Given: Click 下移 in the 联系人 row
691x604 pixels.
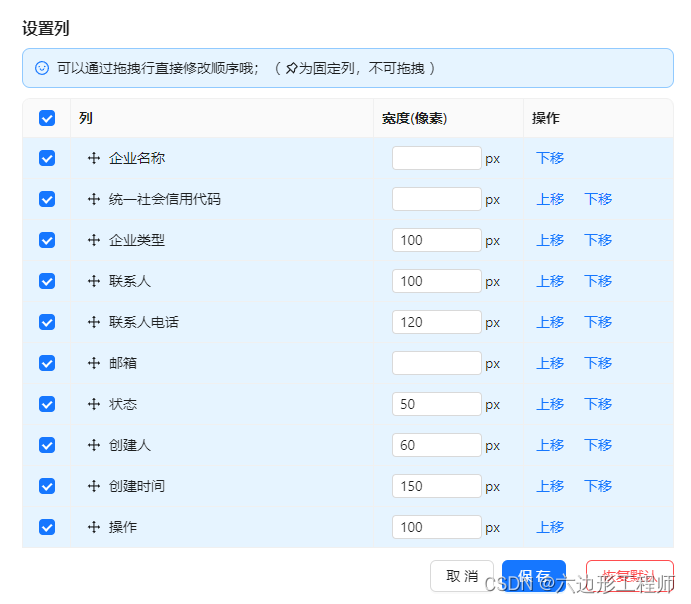Looking at the screenshot, I should (x=598, y=281).
